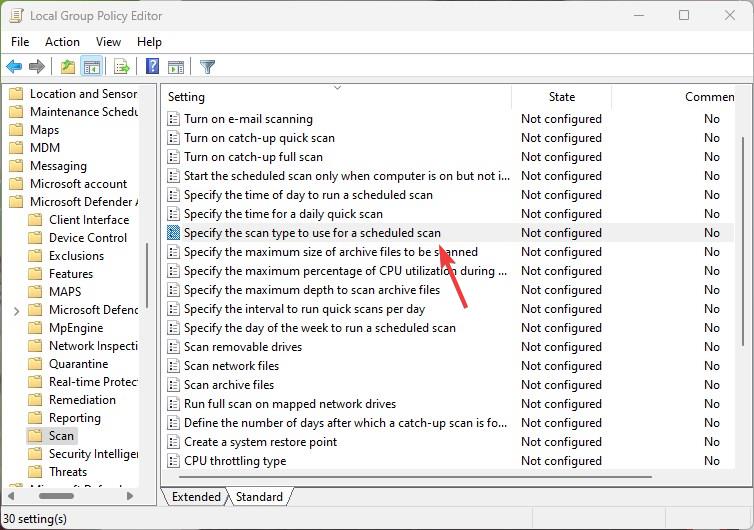Select the Remediation folder
This screenshot has width=754, height=530.
click(82, 400)
